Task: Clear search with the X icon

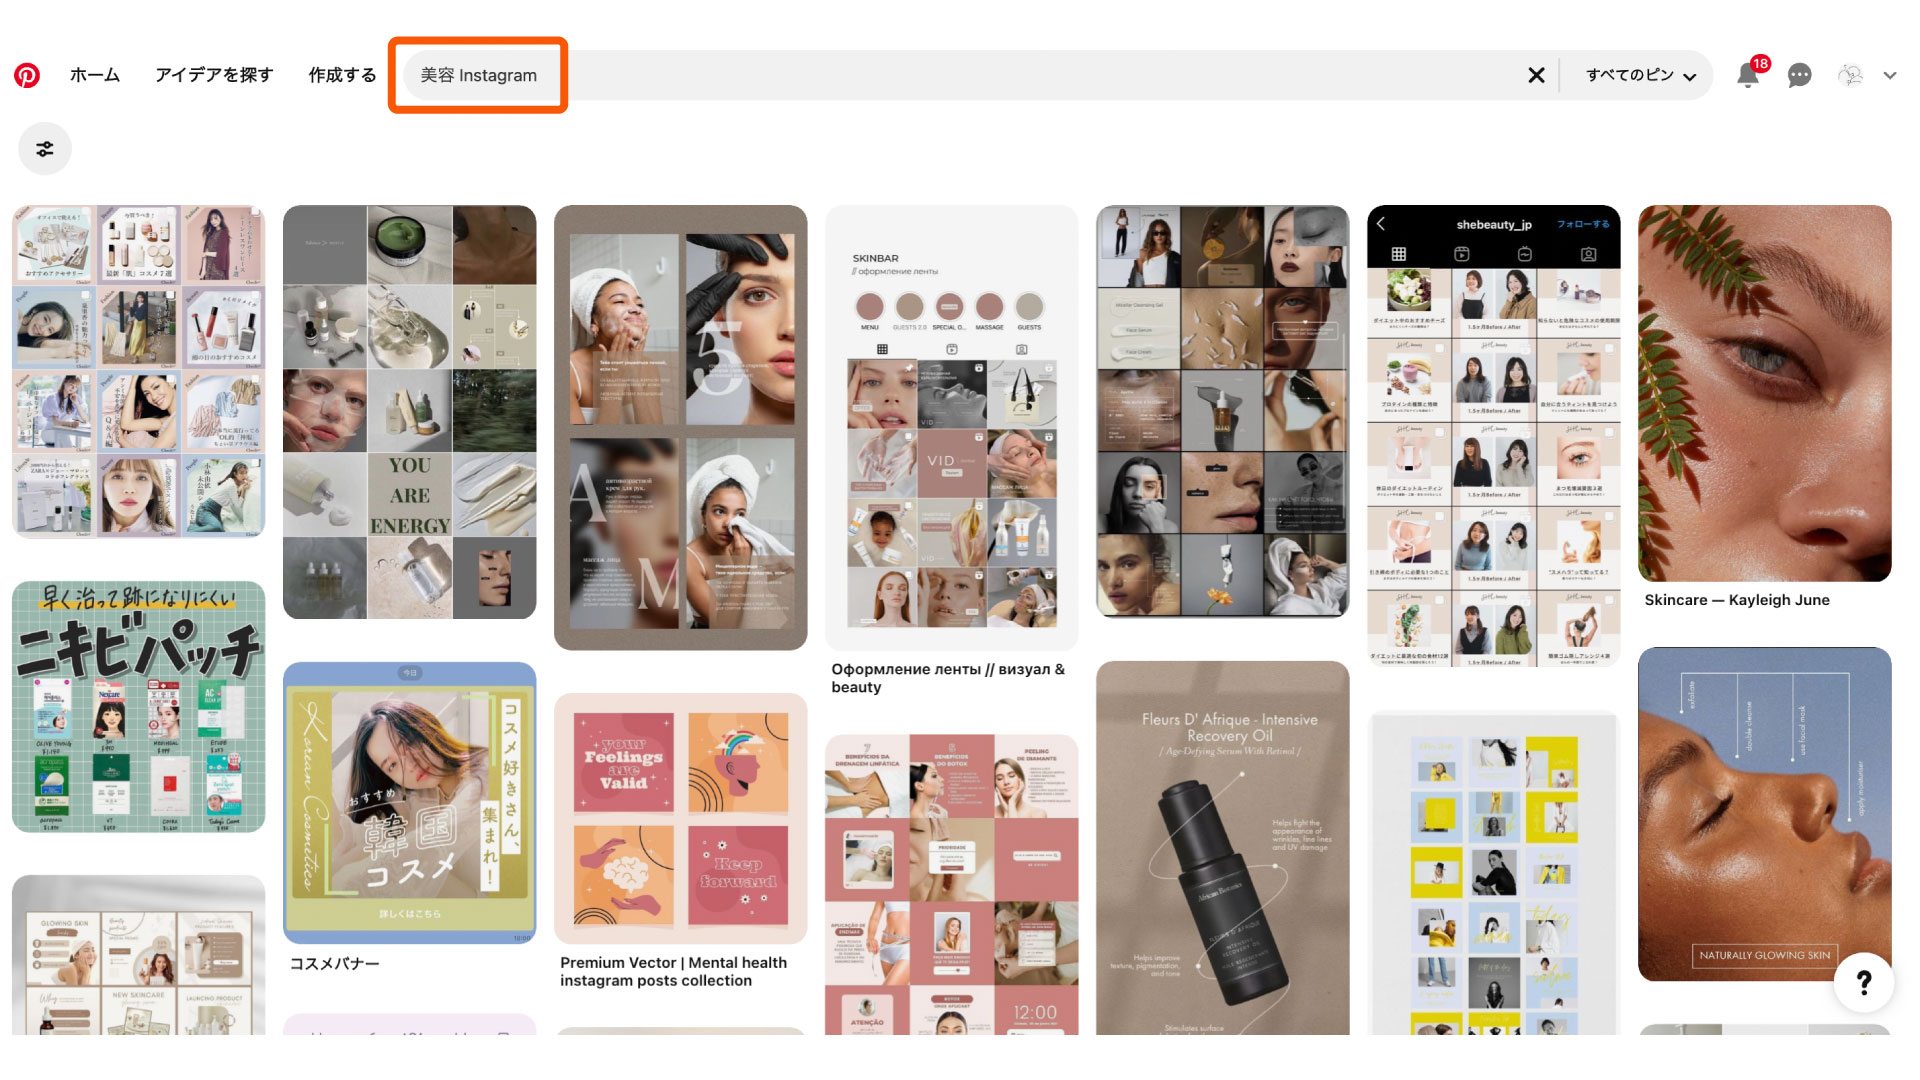Action: tap(1536, 75)
